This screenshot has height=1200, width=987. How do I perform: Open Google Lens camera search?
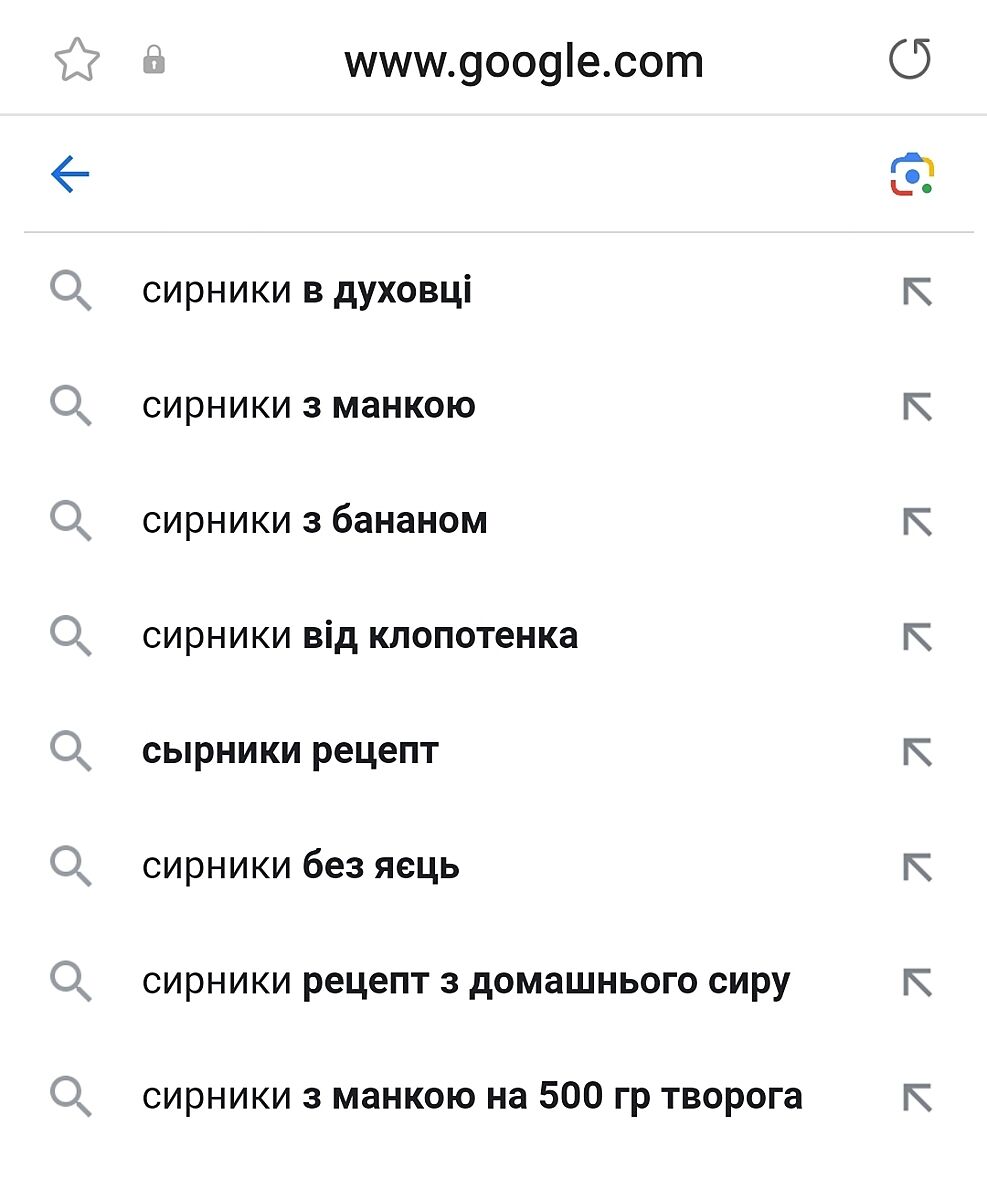[x=911, y=175]
